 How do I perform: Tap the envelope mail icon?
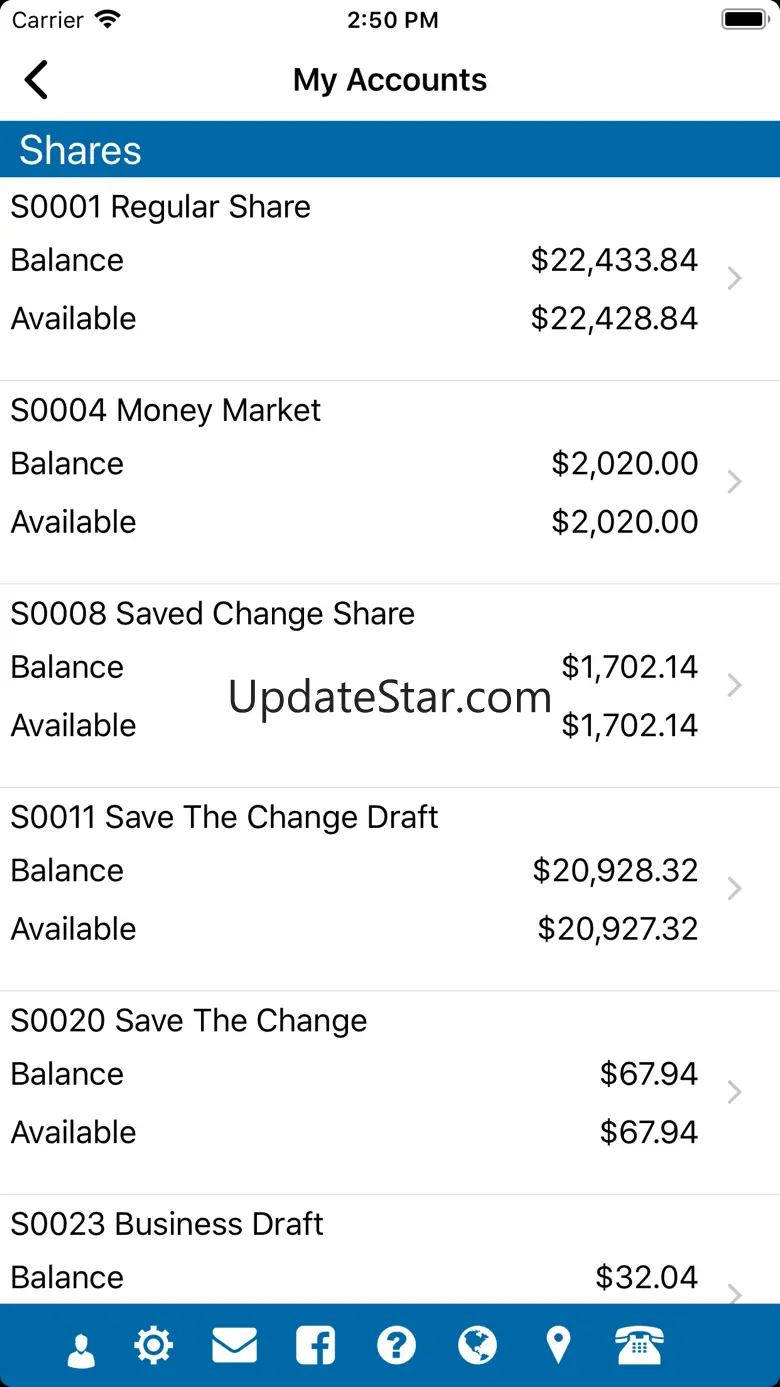[x=235, y=1346]
